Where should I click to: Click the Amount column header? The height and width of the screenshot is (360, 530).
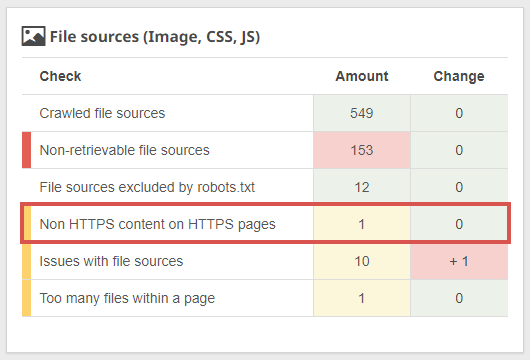click(x=362, y=76)
